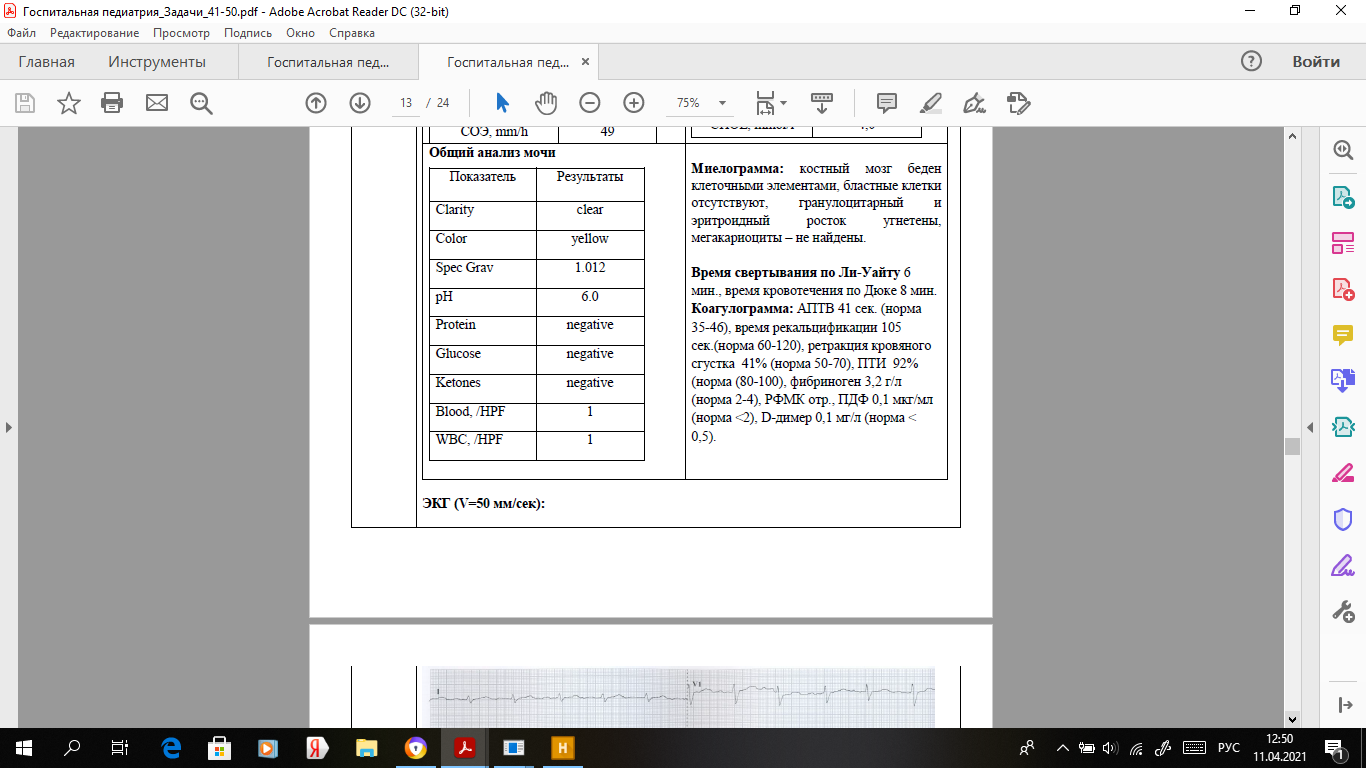Click the page number input field
The image size is (1366, 768).
406,103
